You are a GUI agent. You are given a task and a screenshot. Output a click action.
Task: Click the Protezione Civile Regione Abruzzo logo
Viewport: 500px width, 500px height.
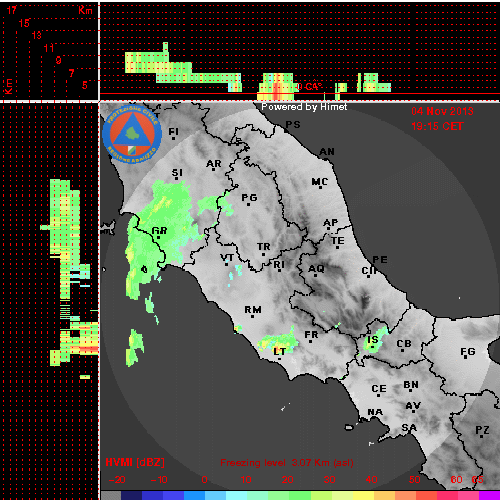click(x=132, y=134)
